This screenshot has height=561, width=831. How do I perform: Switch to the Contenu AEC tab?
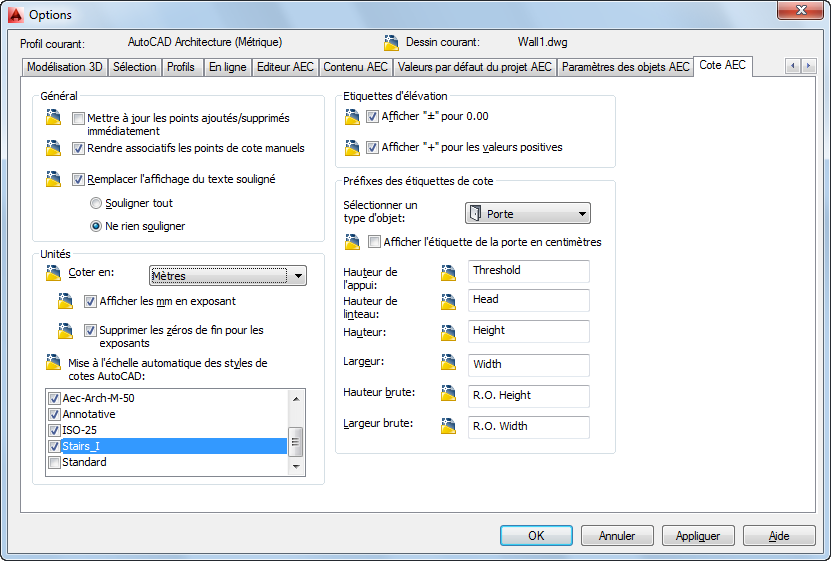coord(356,67)
